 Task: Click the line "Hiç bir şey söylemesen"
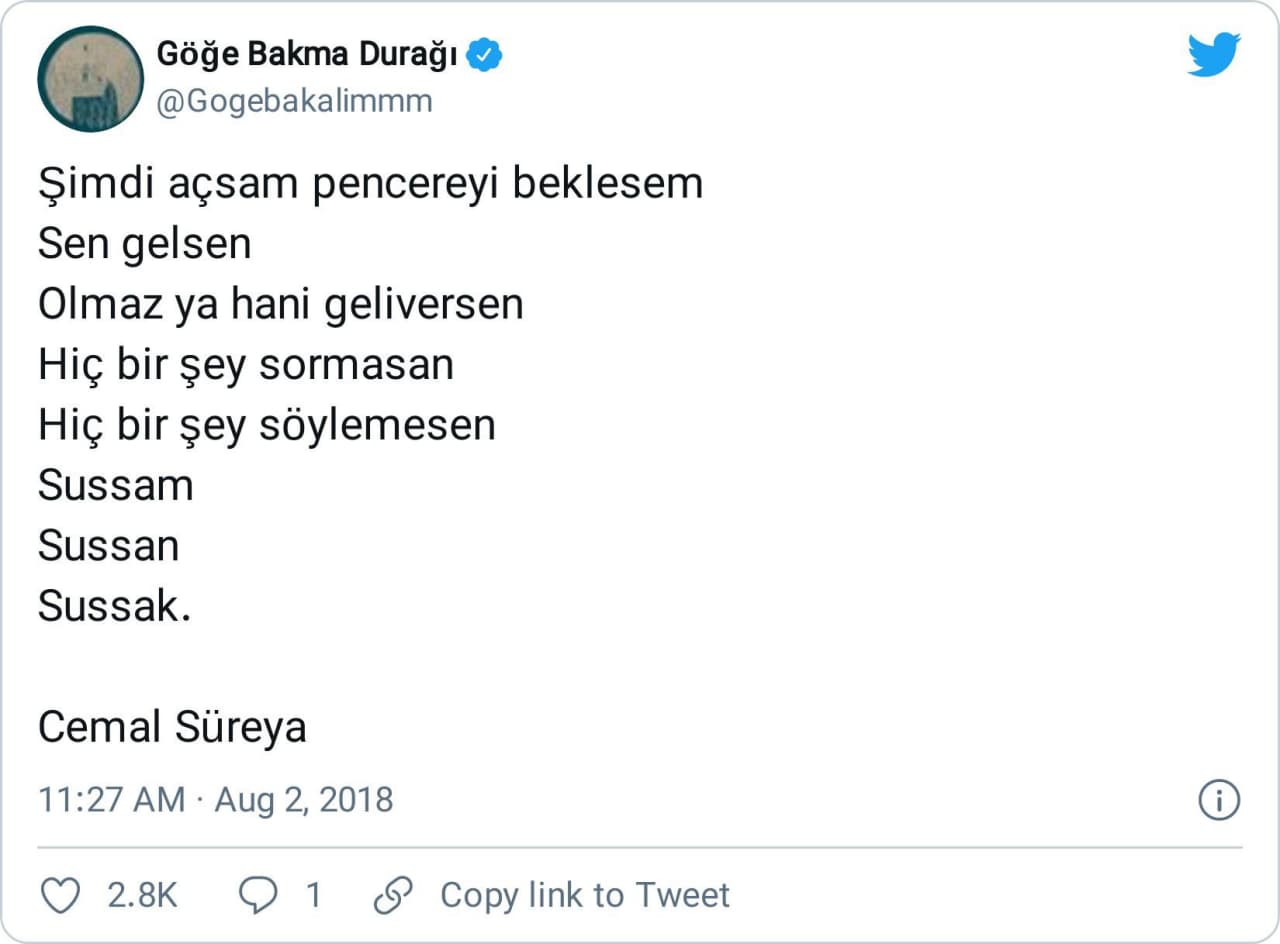coord(267,425)
